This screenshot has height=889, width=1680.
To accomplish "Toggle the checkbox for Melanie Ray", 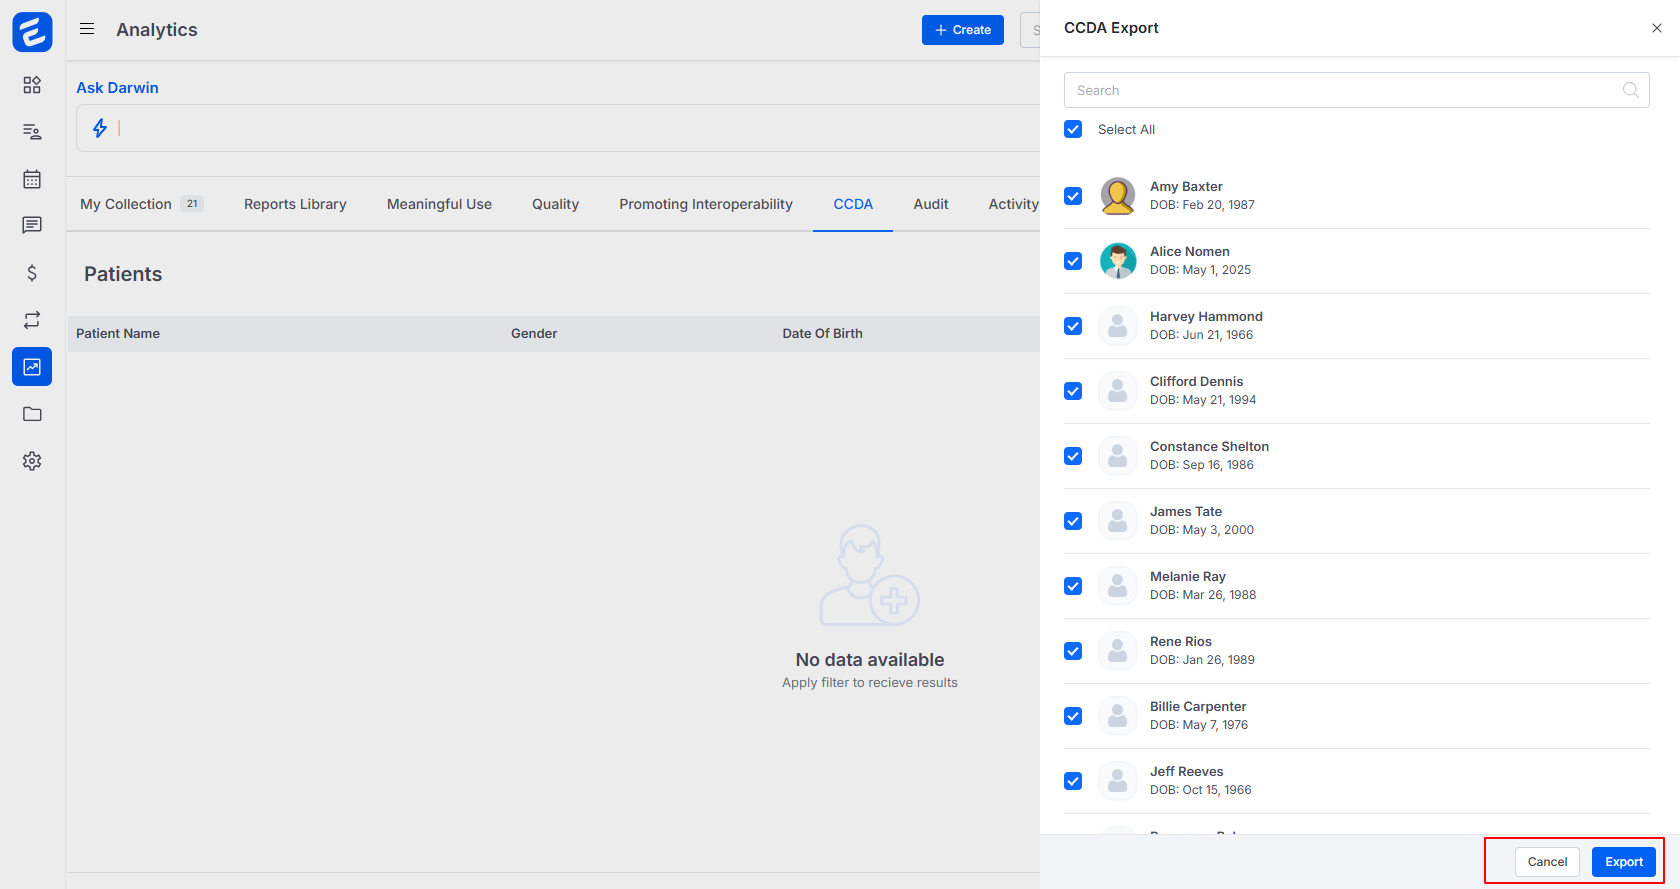I will (1073, 586).
